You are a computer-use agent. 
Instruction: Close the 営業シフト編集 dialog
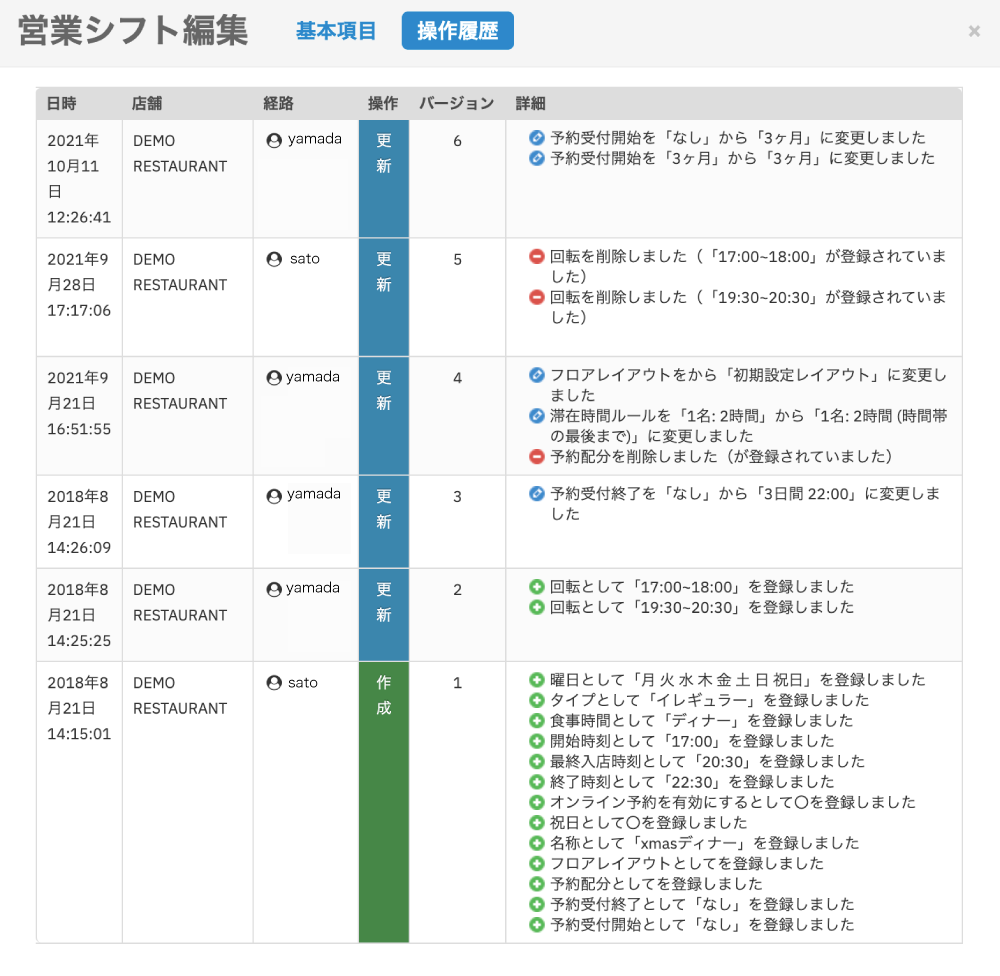point(974,31)
